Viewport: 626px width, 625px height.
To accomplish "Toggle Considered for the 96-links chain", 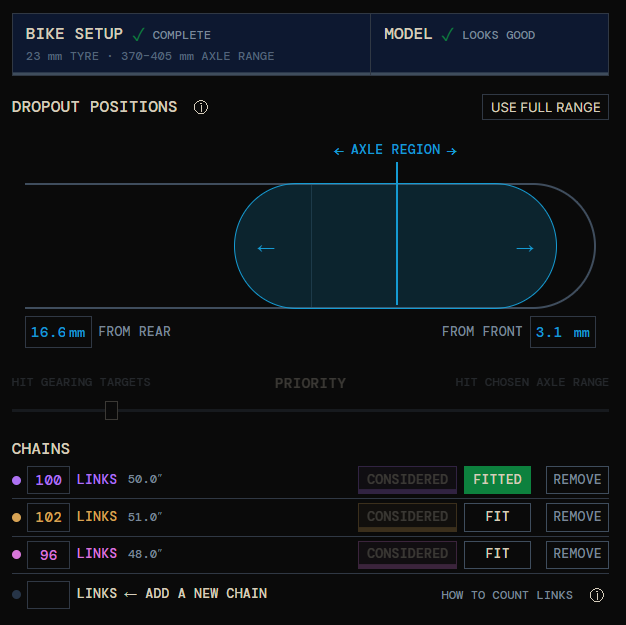I will point(407,554).
